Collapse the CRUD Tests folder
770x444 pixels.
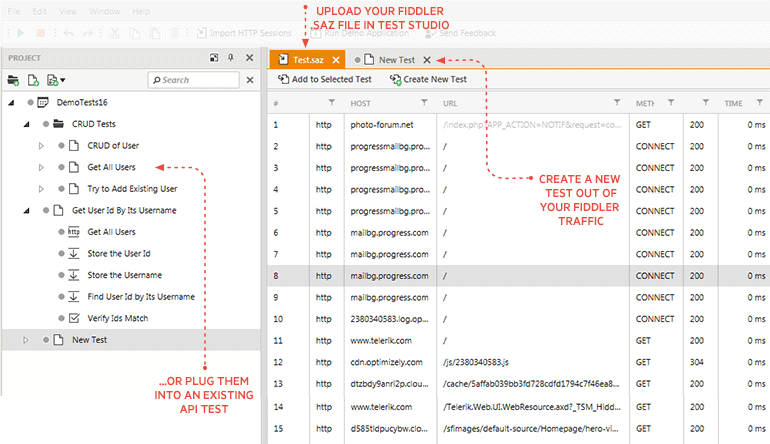click(x=27, y=124)
